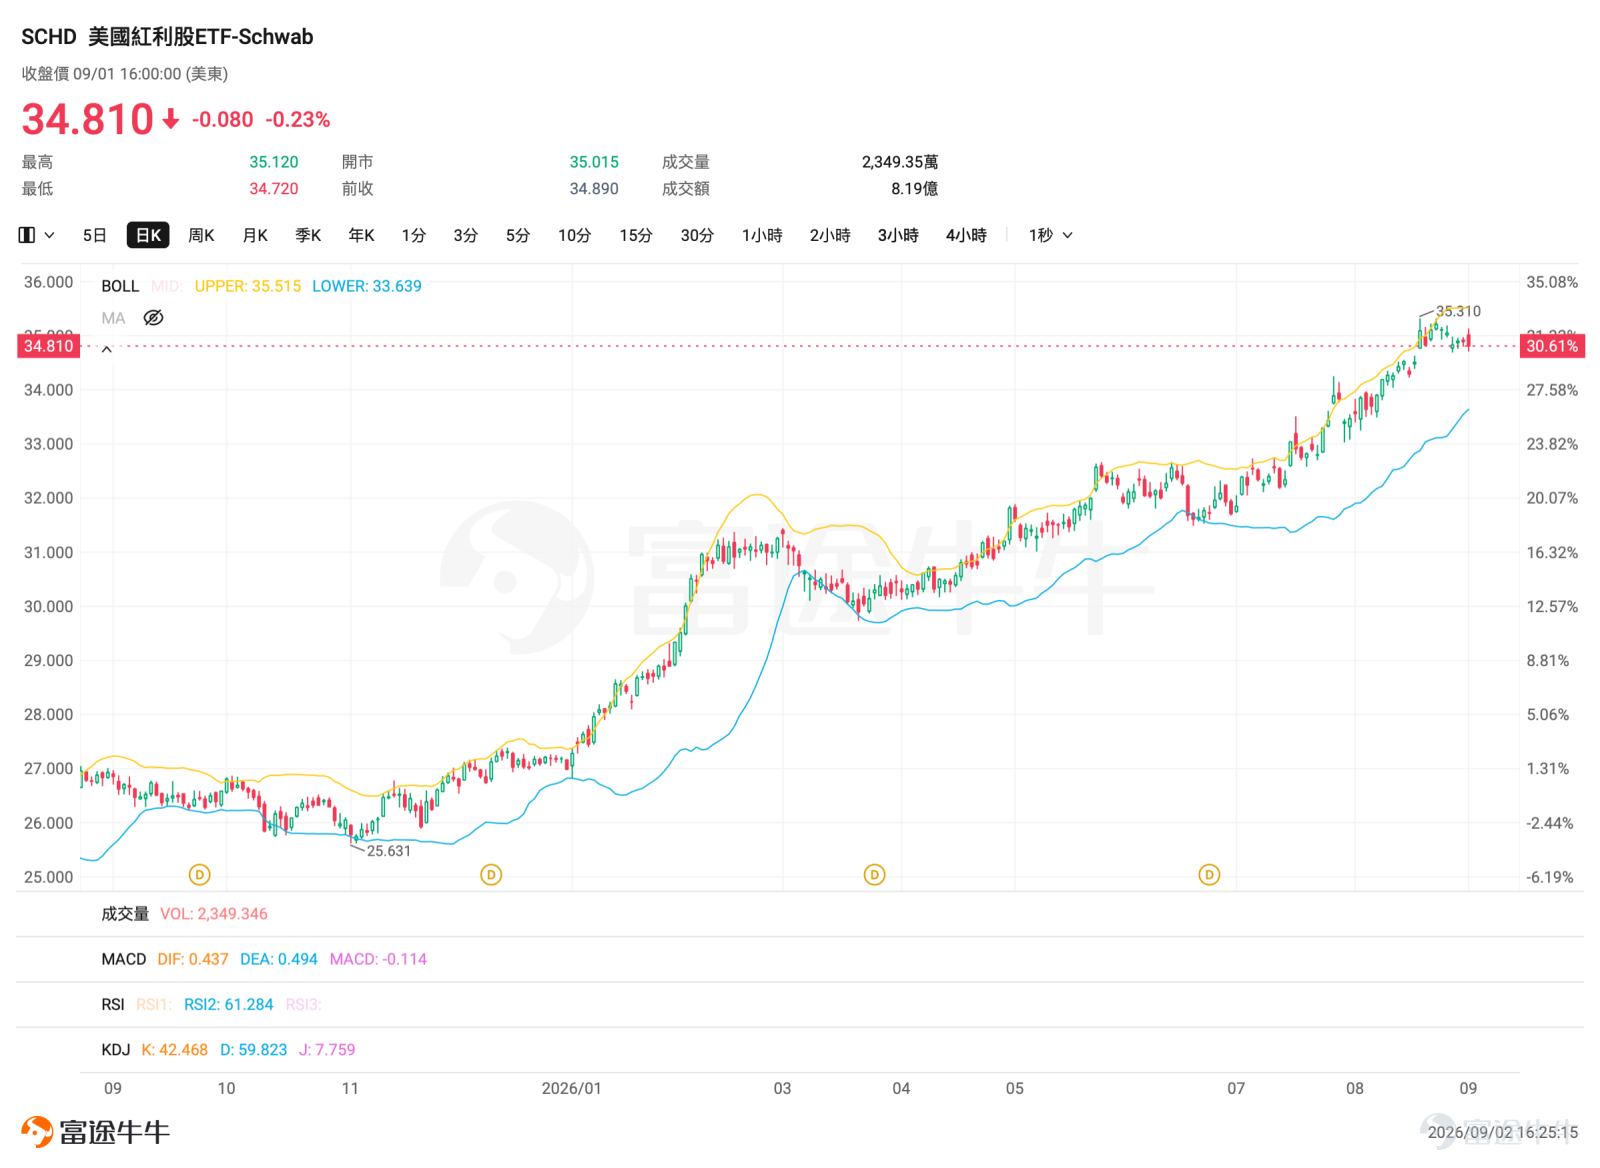Click the red 34.810 price tag on left axis
Viewport: 1600px width, 1168px height.
click(x=49, y=346)
